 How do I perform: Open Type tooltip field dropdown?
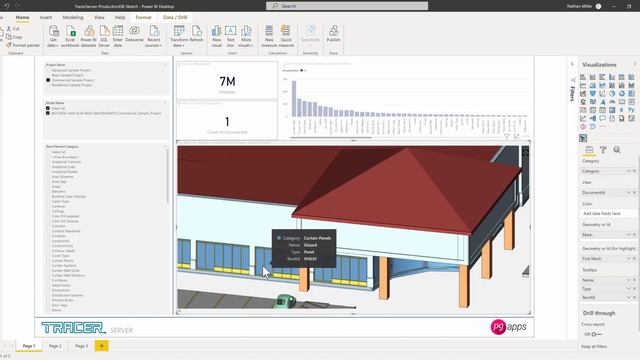[x=629, y=289]
